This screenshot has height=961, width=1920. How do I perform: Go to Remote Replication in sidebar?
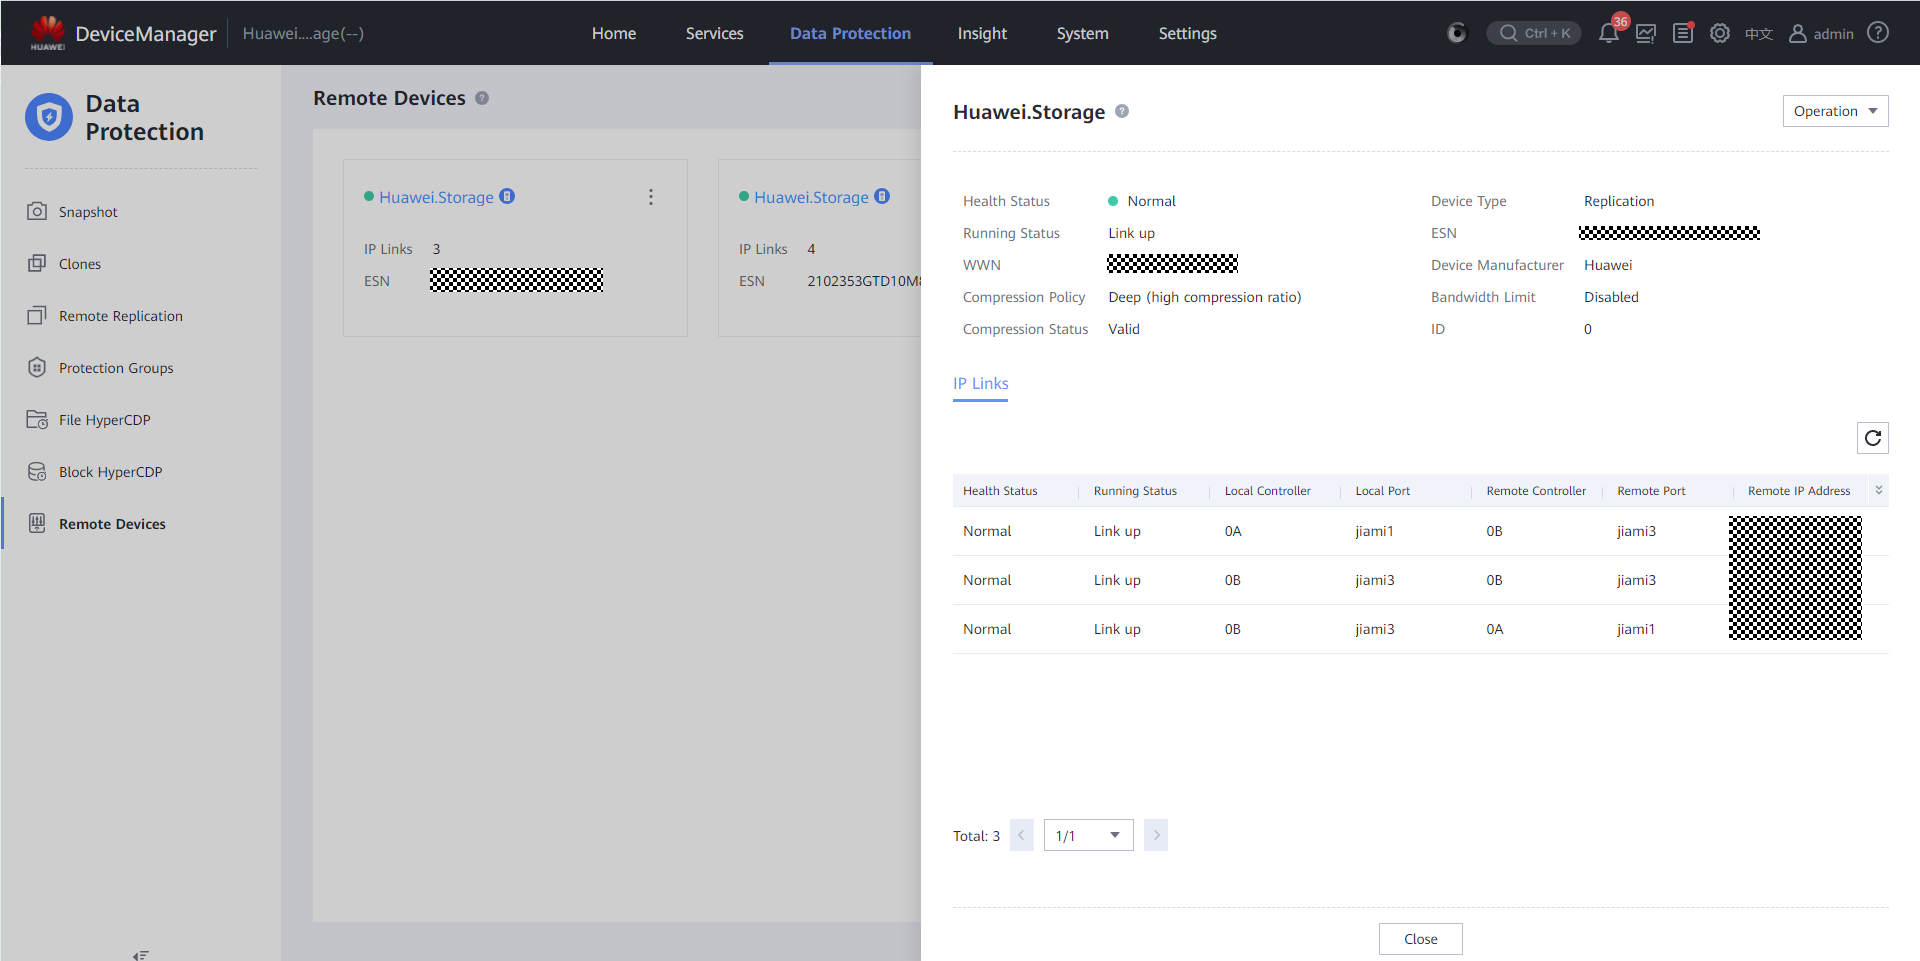pyautogui.click(x=120, y=316)
